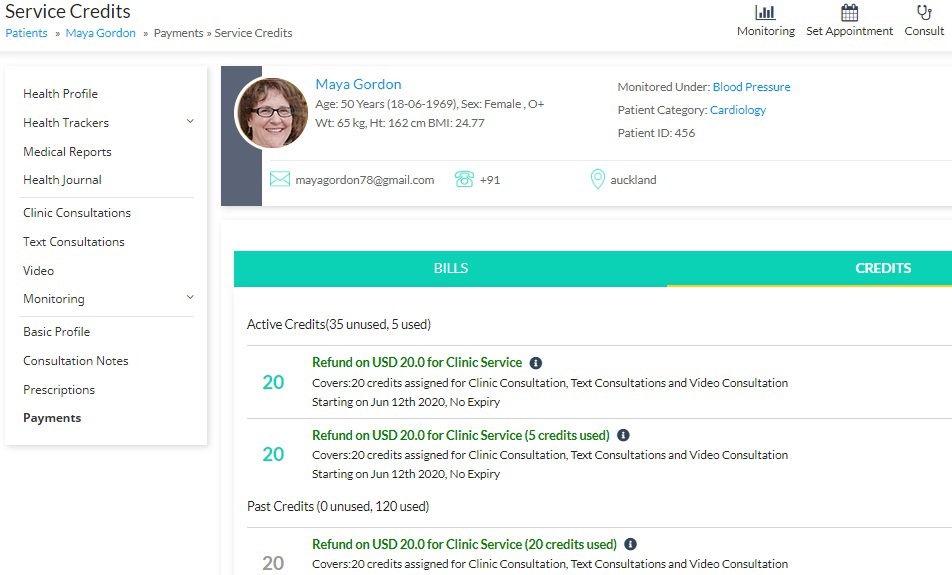
Task: Open first Refund on USD 20.0 for Clinic Service
Action: (x=416, y=362)
